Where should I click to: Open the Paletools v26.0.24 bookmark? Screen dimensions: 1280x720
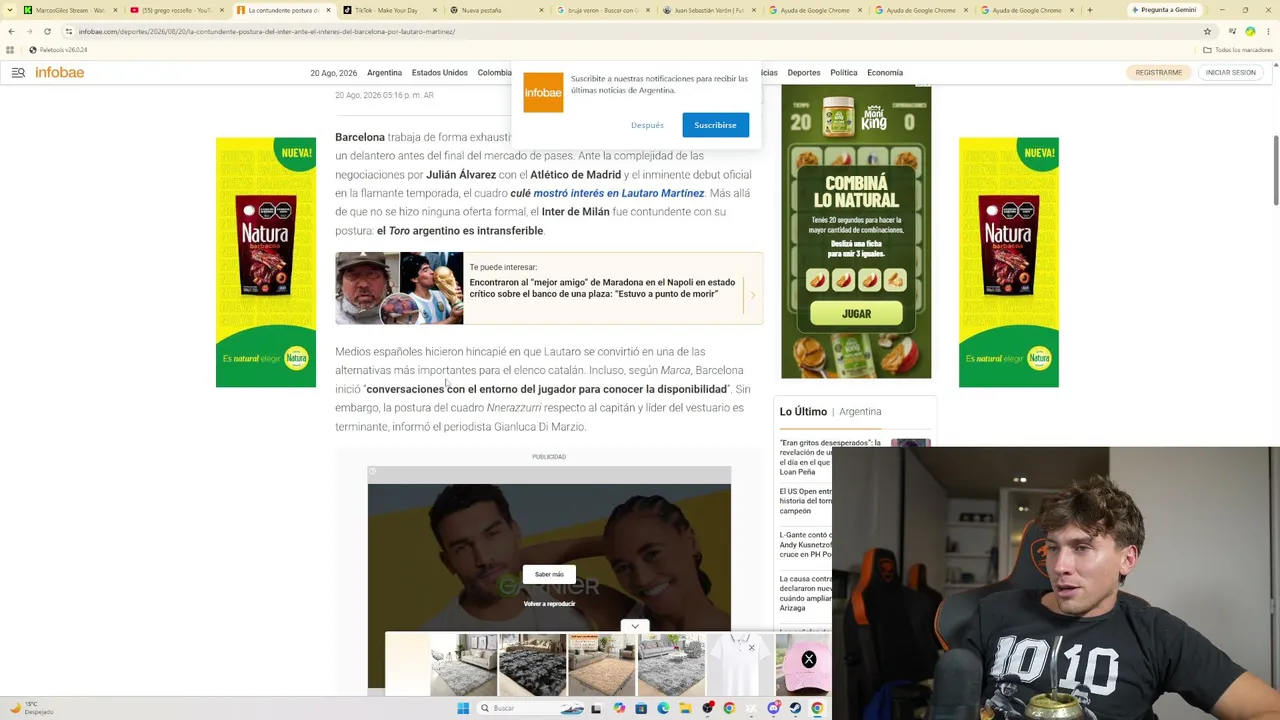(58, 50)
